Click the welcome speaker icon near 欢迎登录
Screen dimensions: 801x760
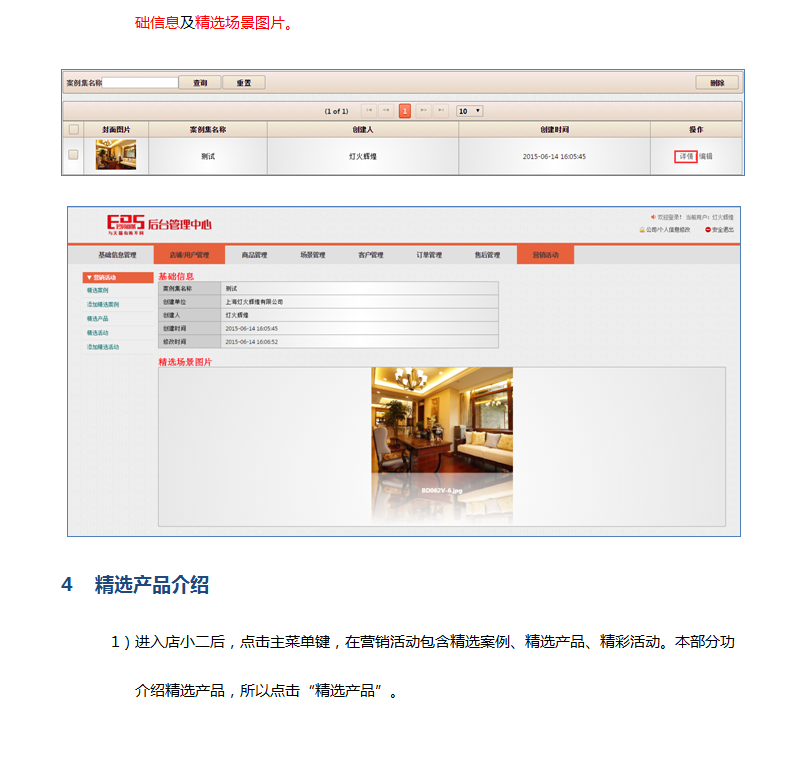point(653,217)
